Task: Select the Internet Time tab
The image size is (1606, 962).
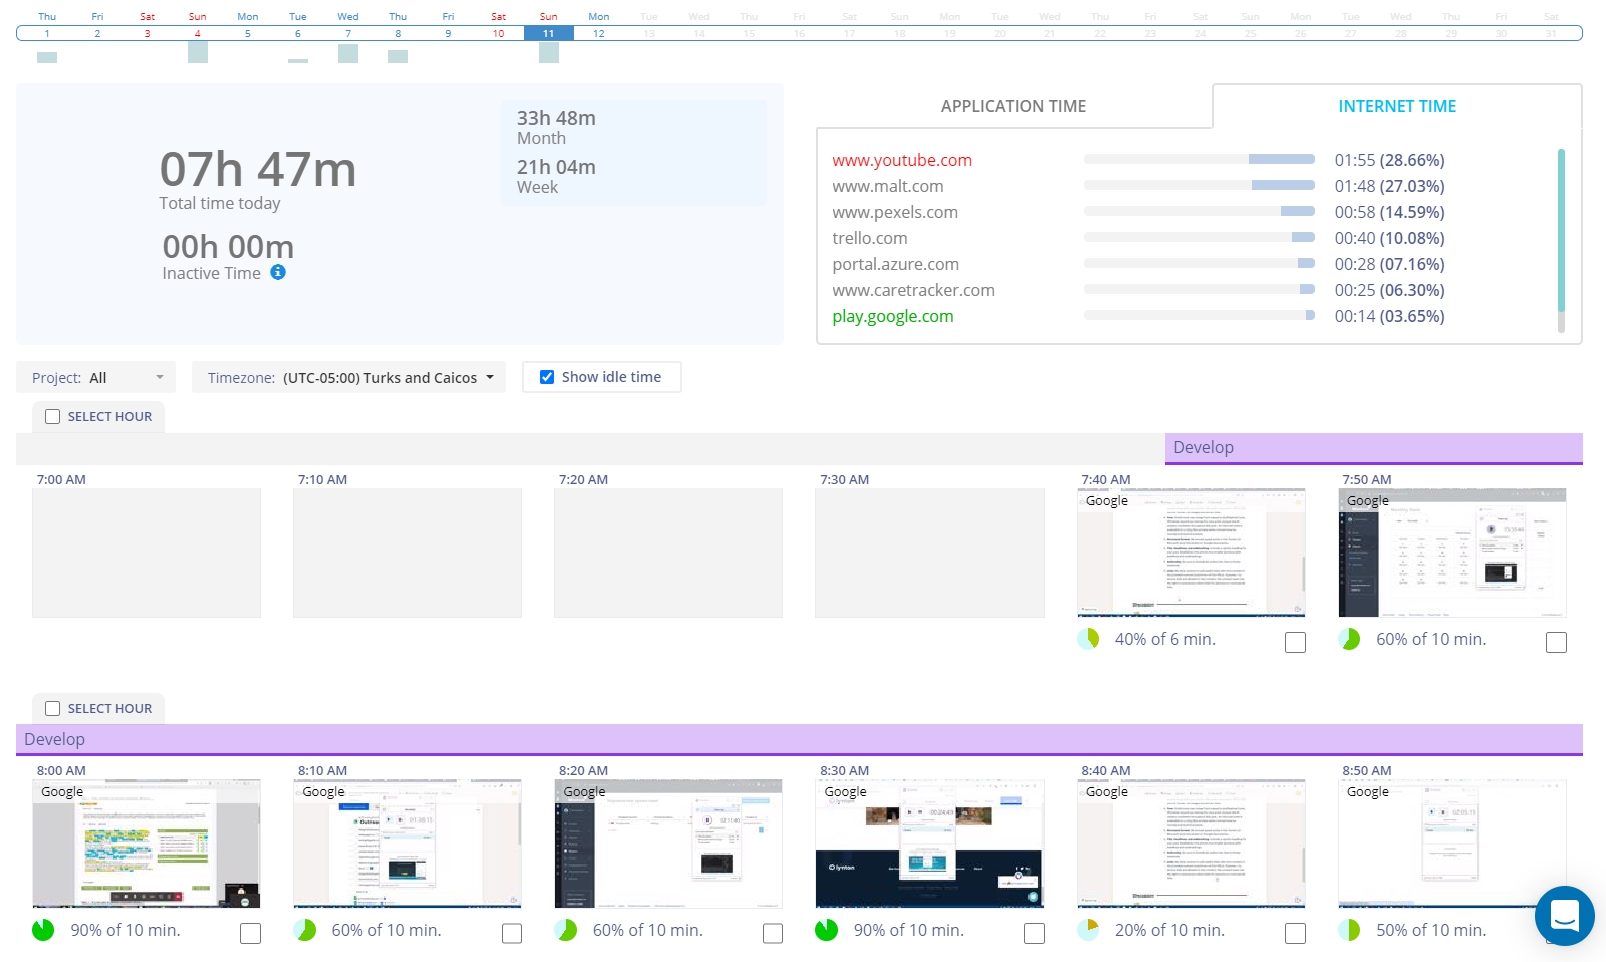Action: [1396, 106]
